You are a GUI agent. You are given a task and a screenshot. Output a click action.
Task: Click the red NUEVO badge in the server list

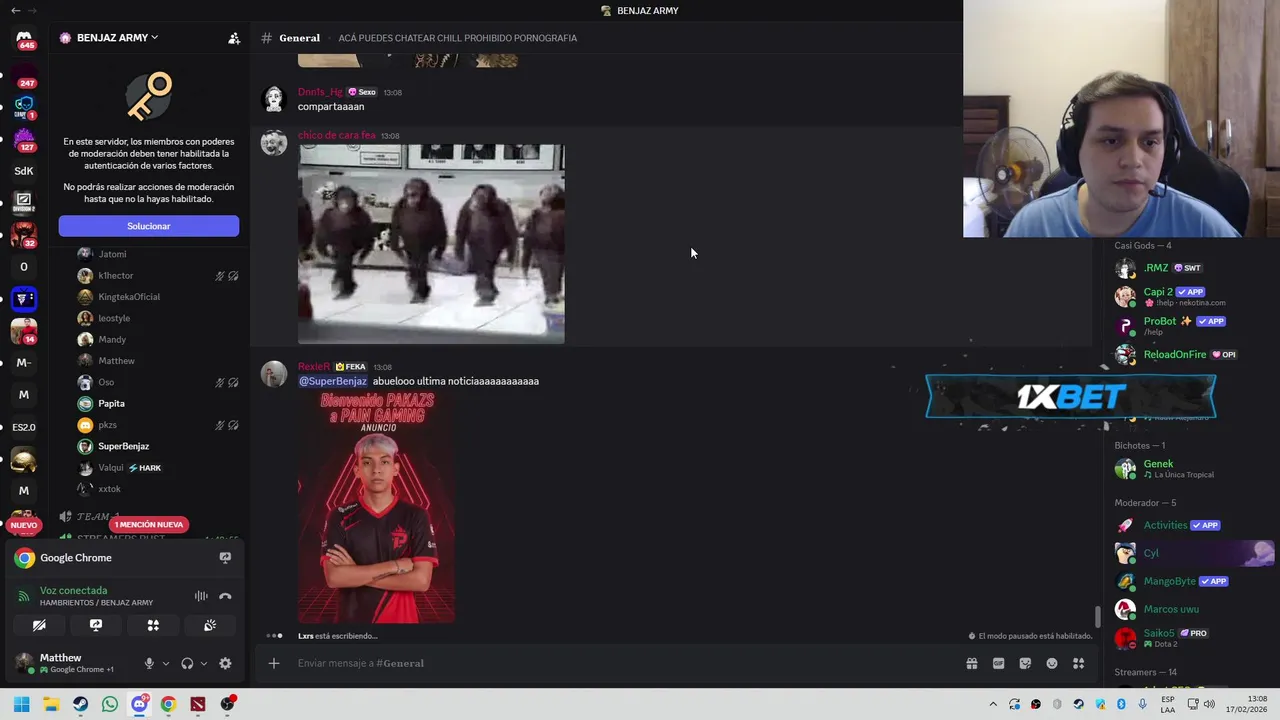pyautogui.click(x=24, y=525)
